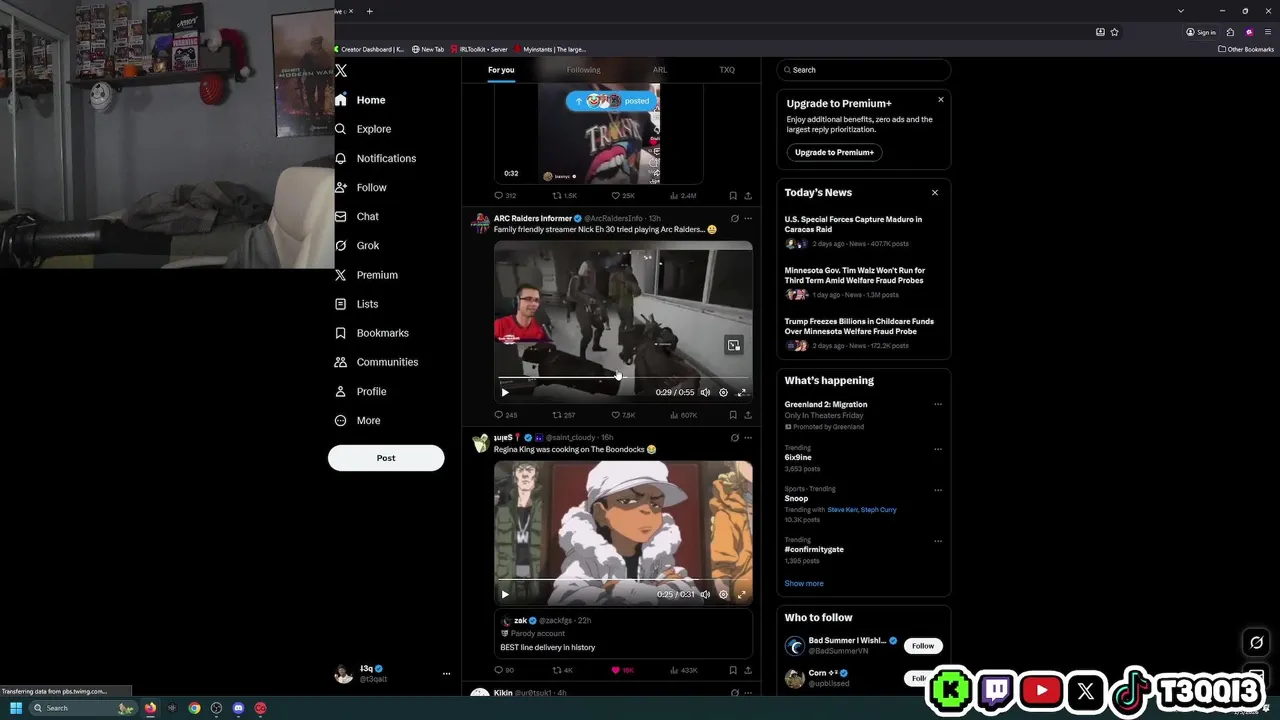Viewport: 1280px width, 720px height.
Task: Click the Profile sidebar icon
Action: [341, 391]
